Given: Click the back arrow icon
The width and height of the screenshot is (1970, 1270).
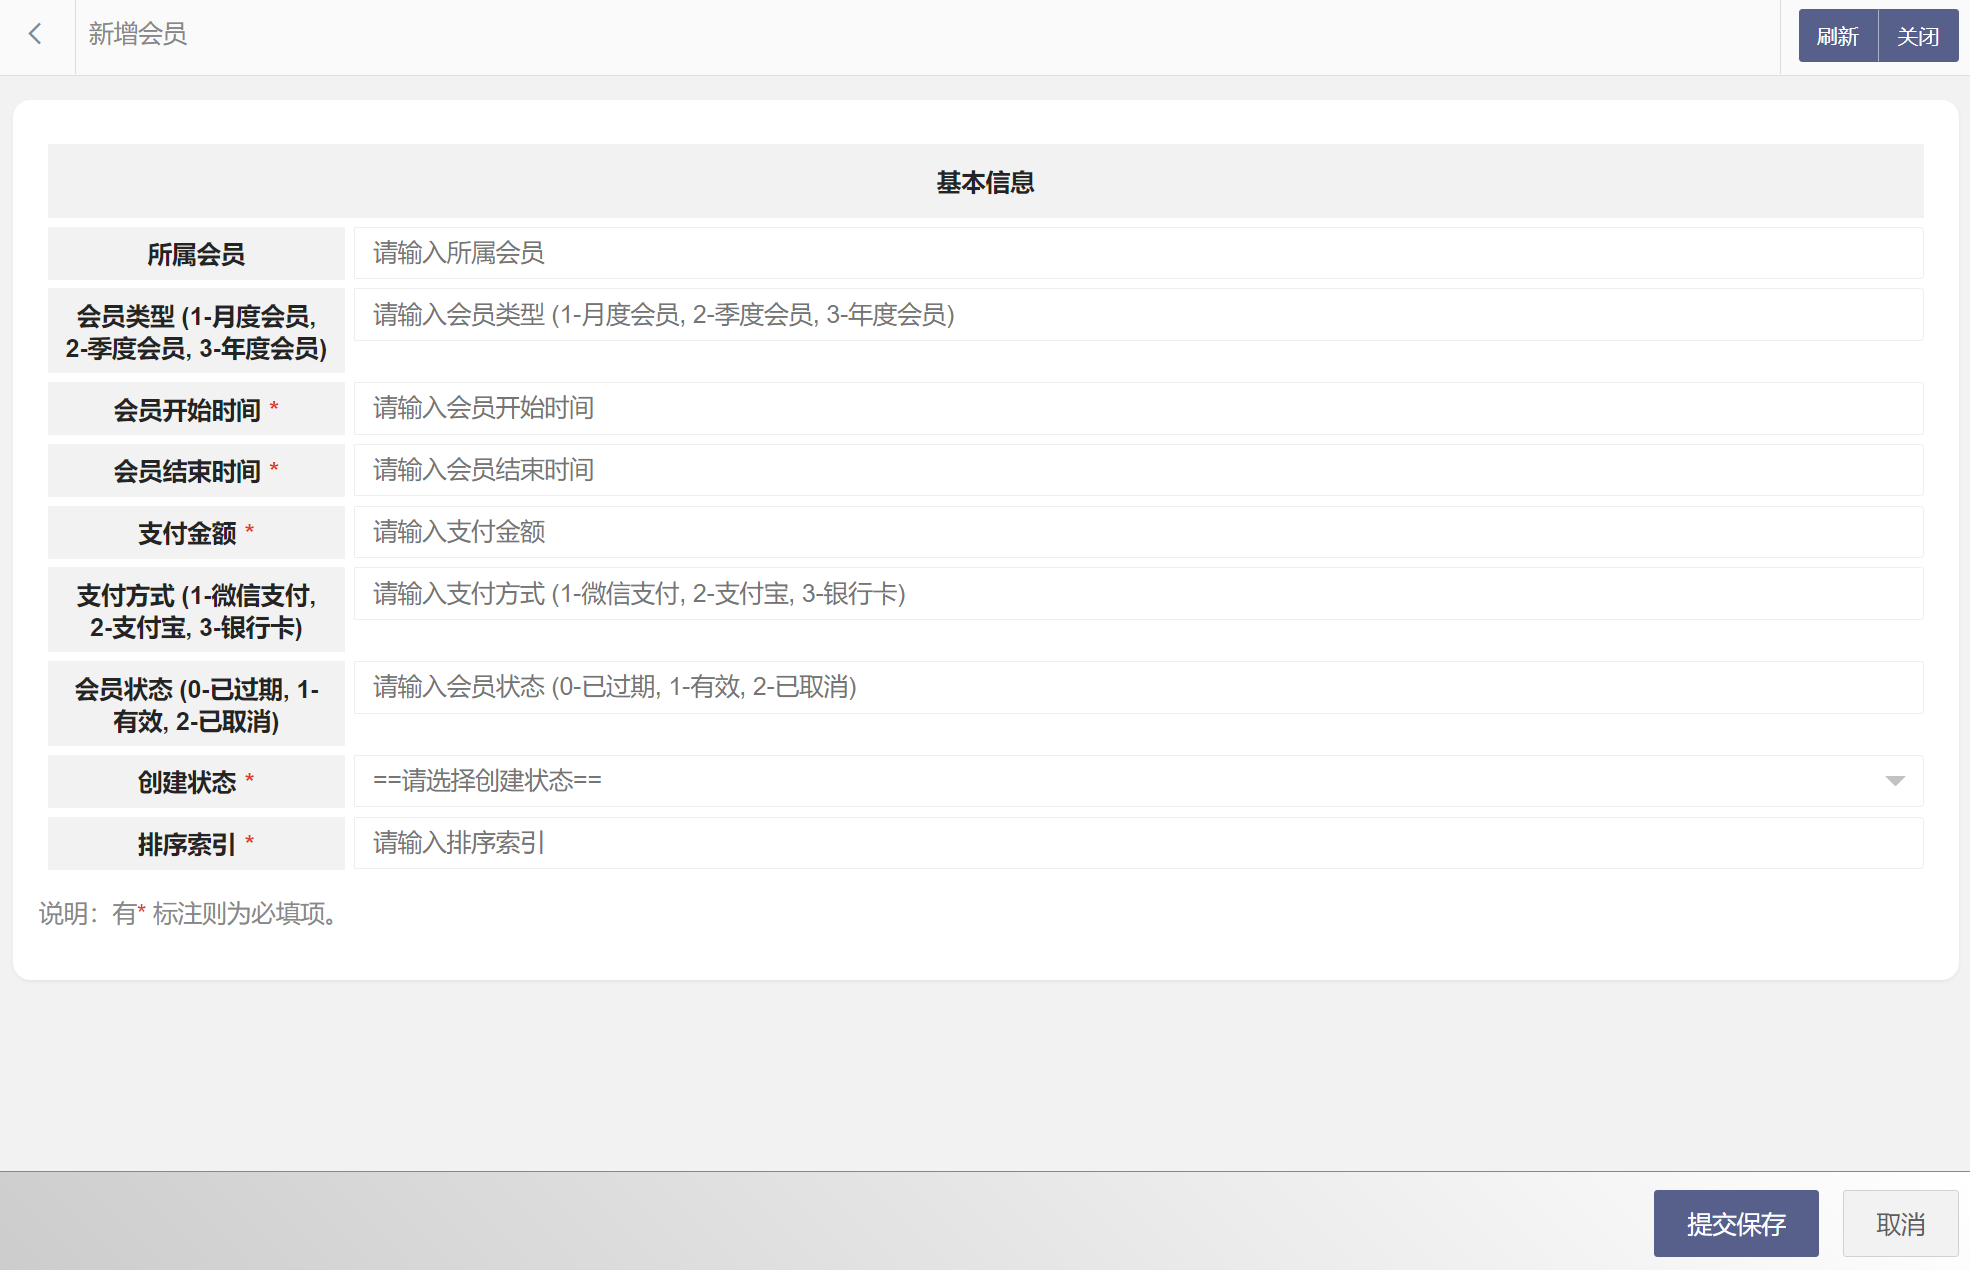Looking at the screenshot, I should [x=36, y=35].
